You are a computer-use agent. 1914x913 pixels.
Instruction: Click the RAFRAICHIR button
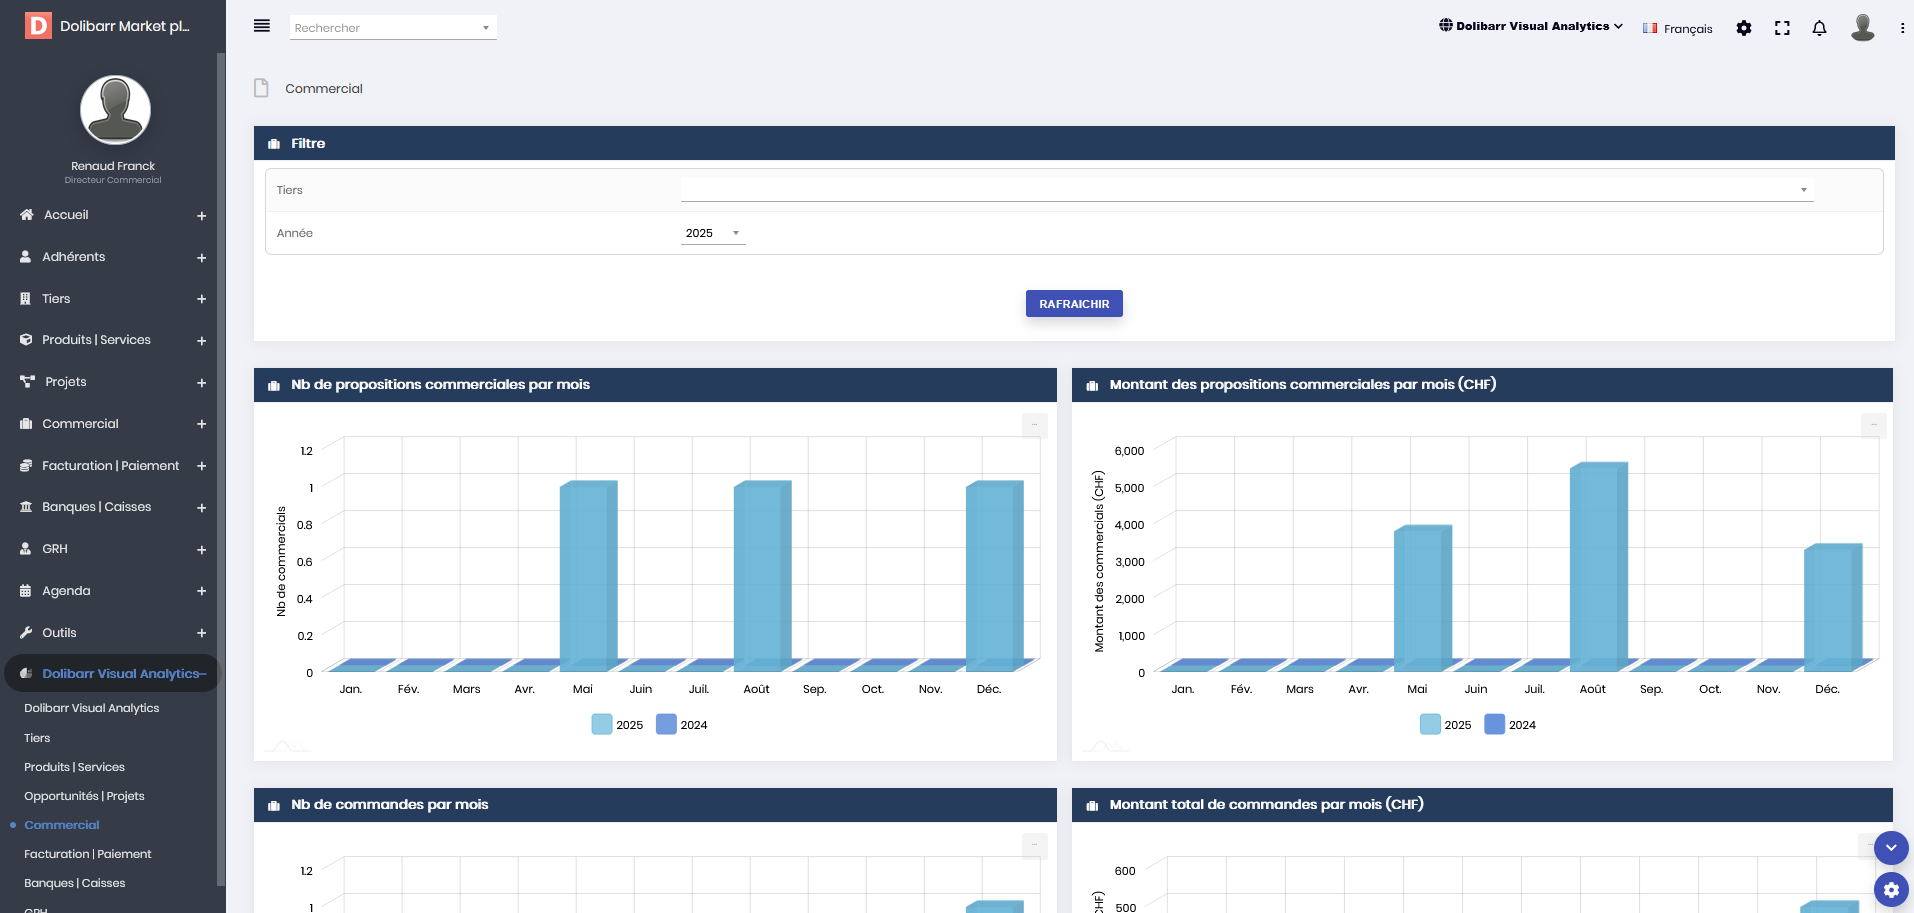click(1074, 304)
